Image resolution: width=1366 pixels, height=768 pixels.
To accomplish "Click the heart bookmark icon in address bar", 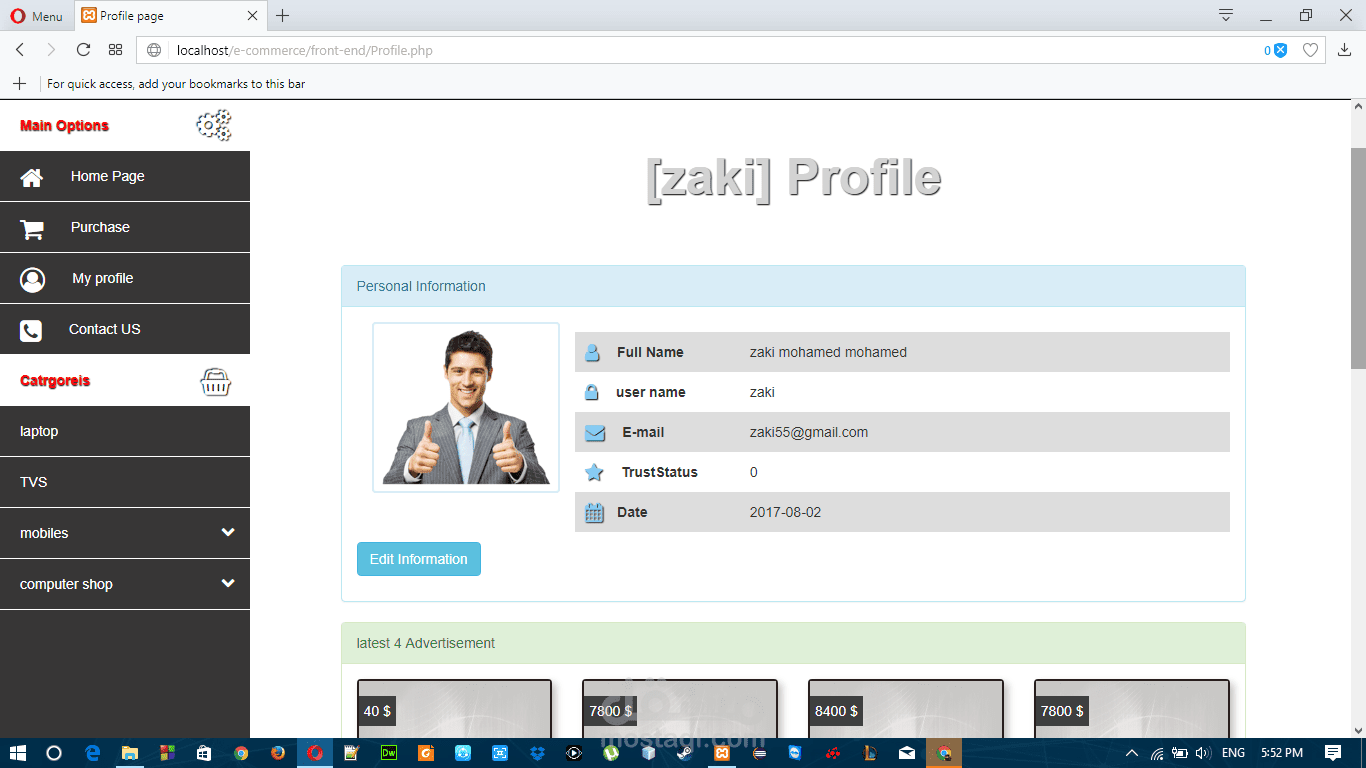I will point(1310,50).
